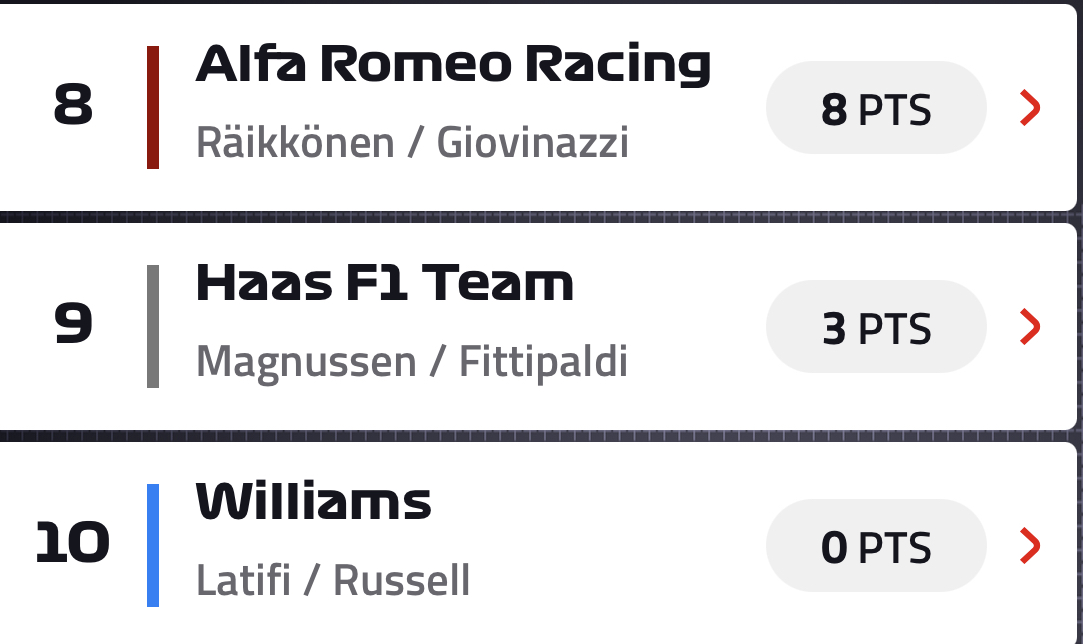Image resolution: width=1083 pixels, height=644 pixels.
Task: Click the Latifi / Russell driver names
Action: [333, 580]
